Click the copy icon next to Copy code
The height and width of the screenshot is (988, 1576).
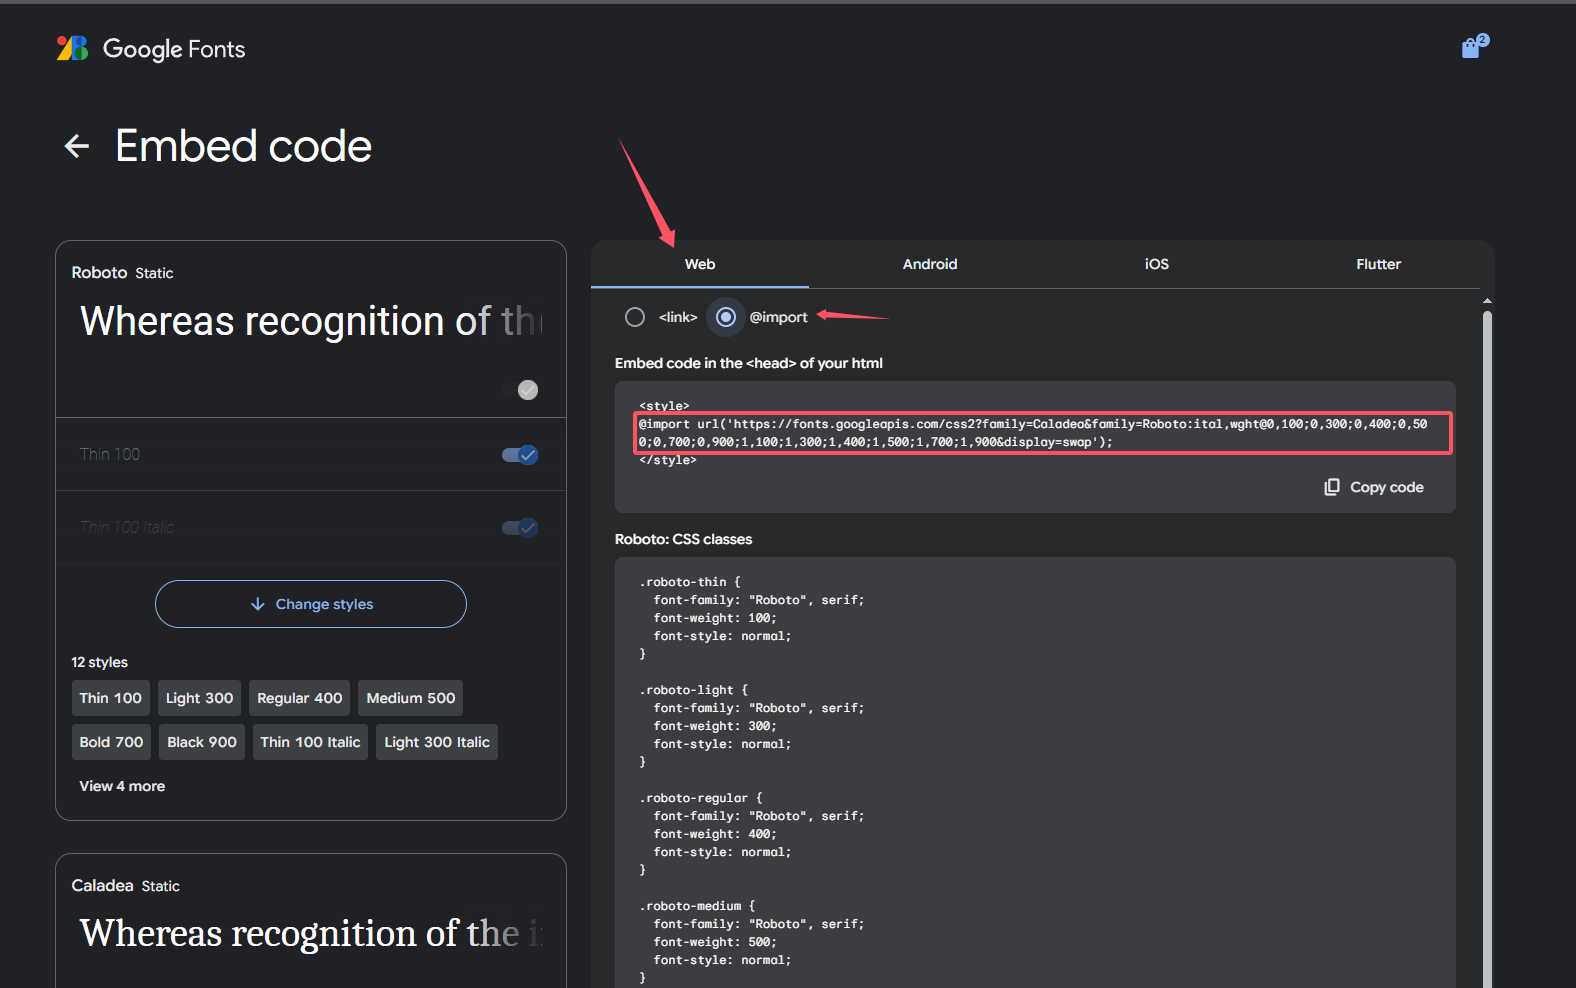click(1332, 487)
